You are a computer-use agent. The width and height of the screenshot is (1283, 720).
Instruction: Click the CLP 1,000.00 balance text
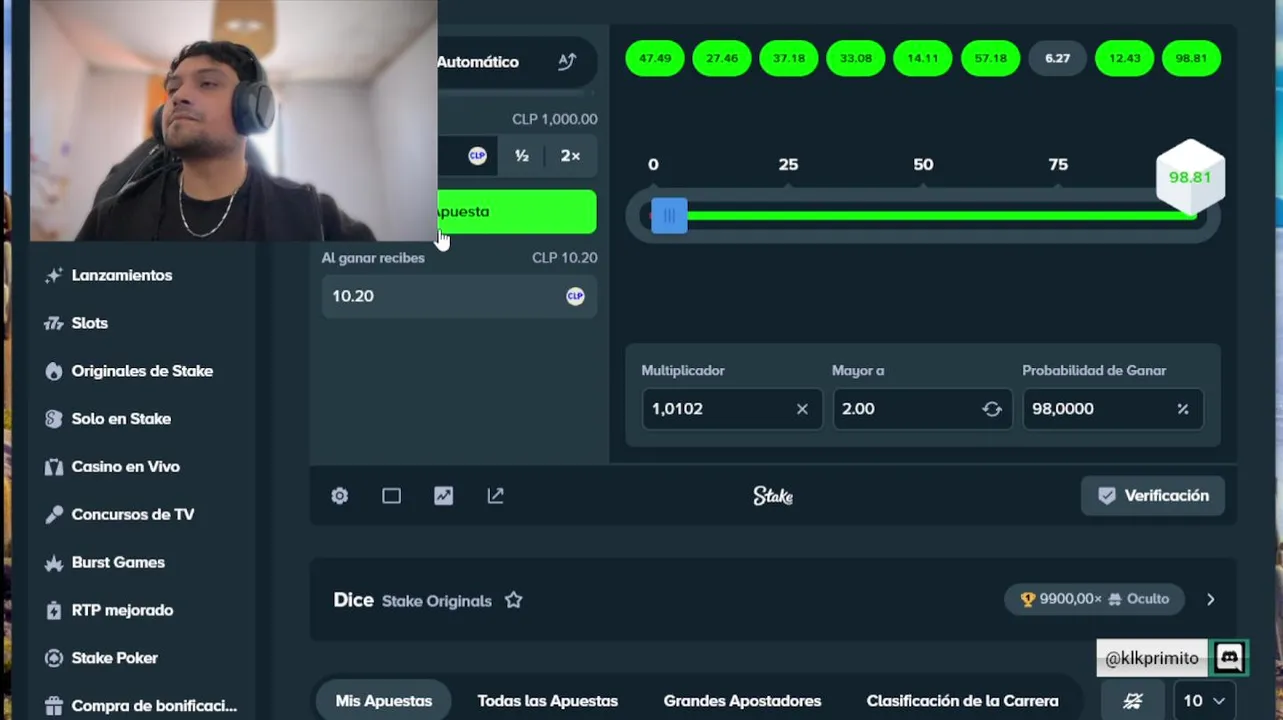555,119
